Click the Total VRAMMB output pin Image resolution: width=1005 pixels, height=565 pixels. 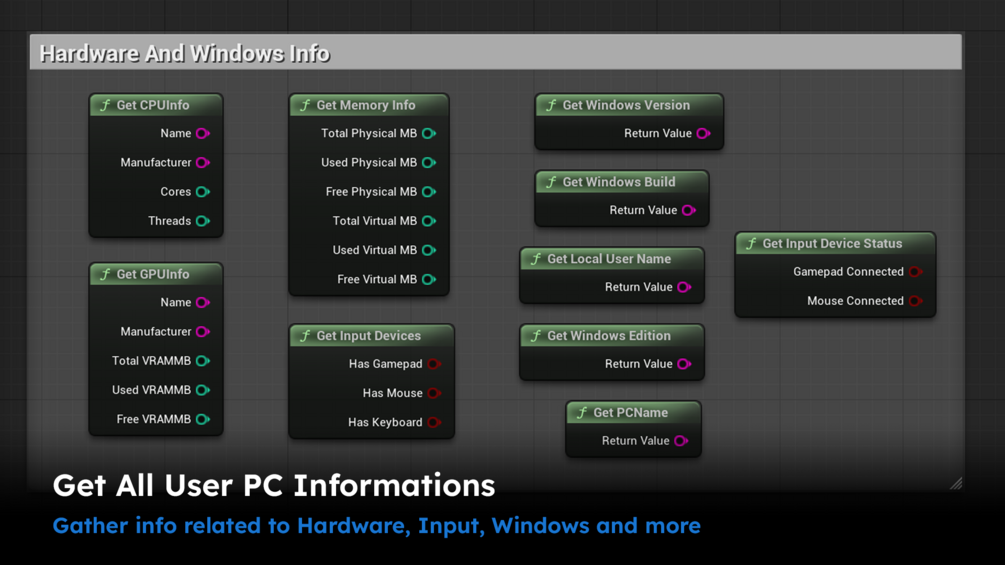203,361
